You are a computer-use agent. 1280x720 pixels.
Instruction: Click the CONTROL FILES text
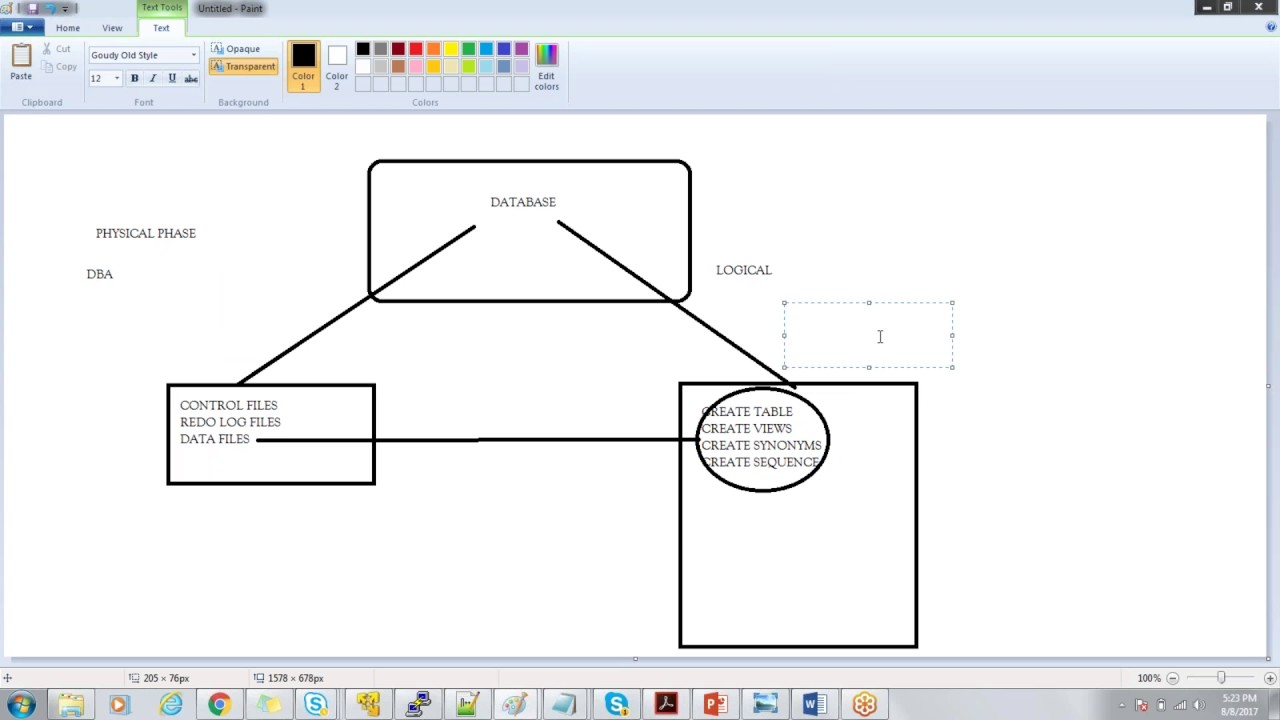(x=229, y=405)
